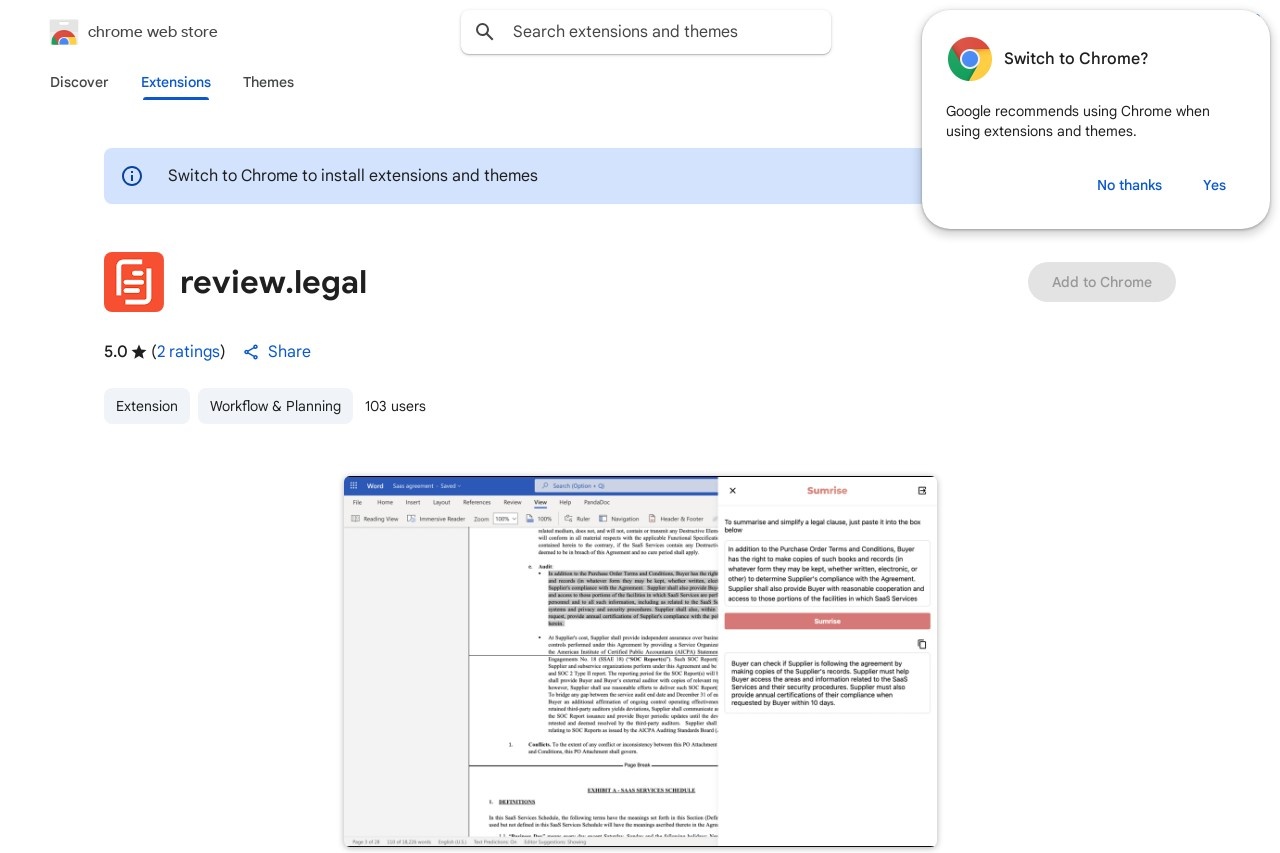Screen dimensions: 1280x853
Task: Click the Workflow & Planning chip
Action: coord(275,406)
